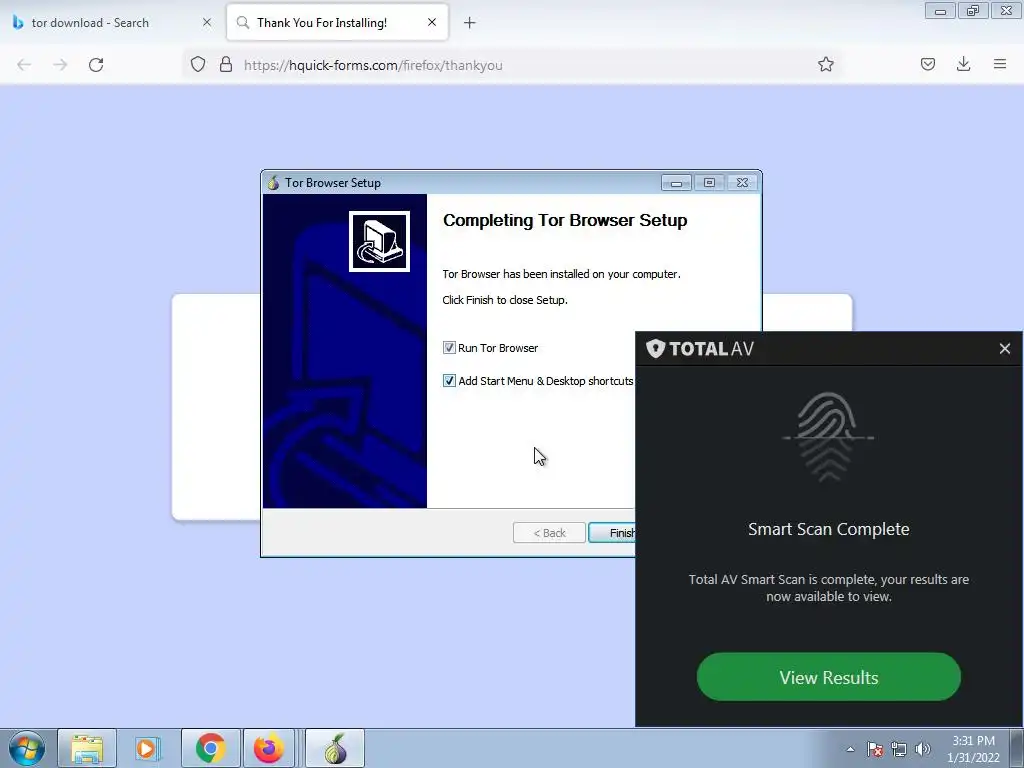Click the onion icon in Tor Setup title bar
The height and width of the screenshot is (768, 1024).
coord(273,182)
